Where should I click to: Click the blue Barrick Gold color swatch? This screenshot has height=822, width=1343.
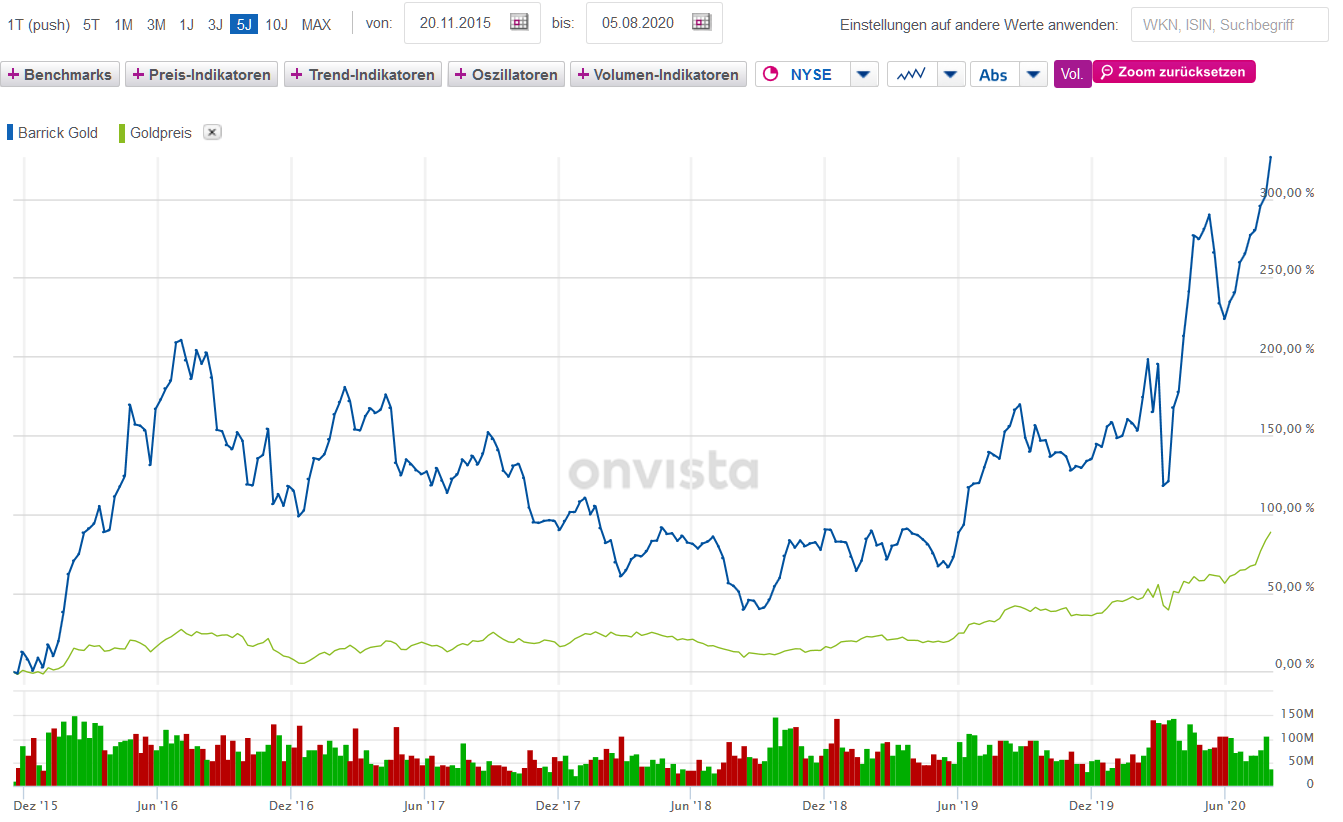click(11, 131)
